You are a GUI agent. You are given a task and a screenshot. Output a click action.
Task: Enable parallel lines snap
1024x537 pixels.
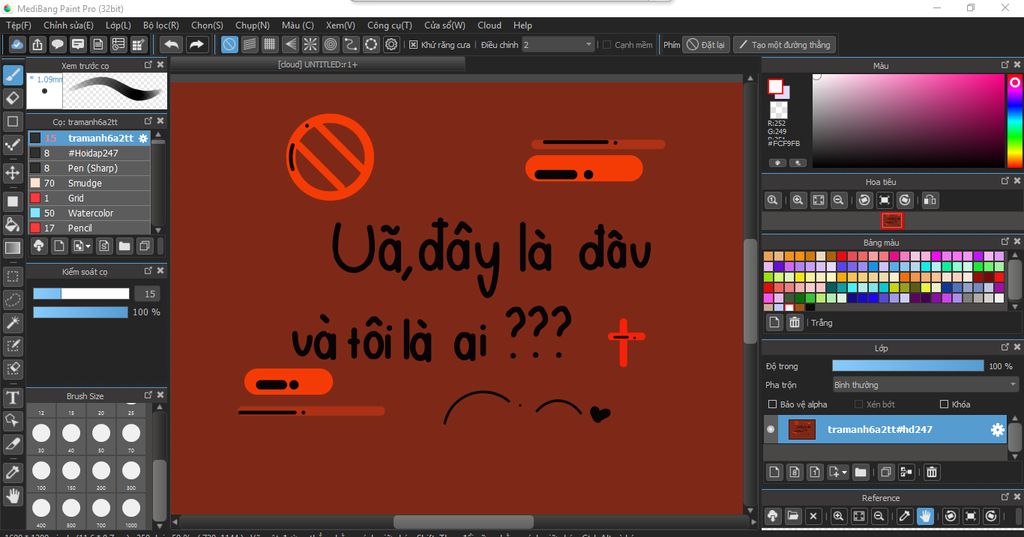click(x=249, y=44)
